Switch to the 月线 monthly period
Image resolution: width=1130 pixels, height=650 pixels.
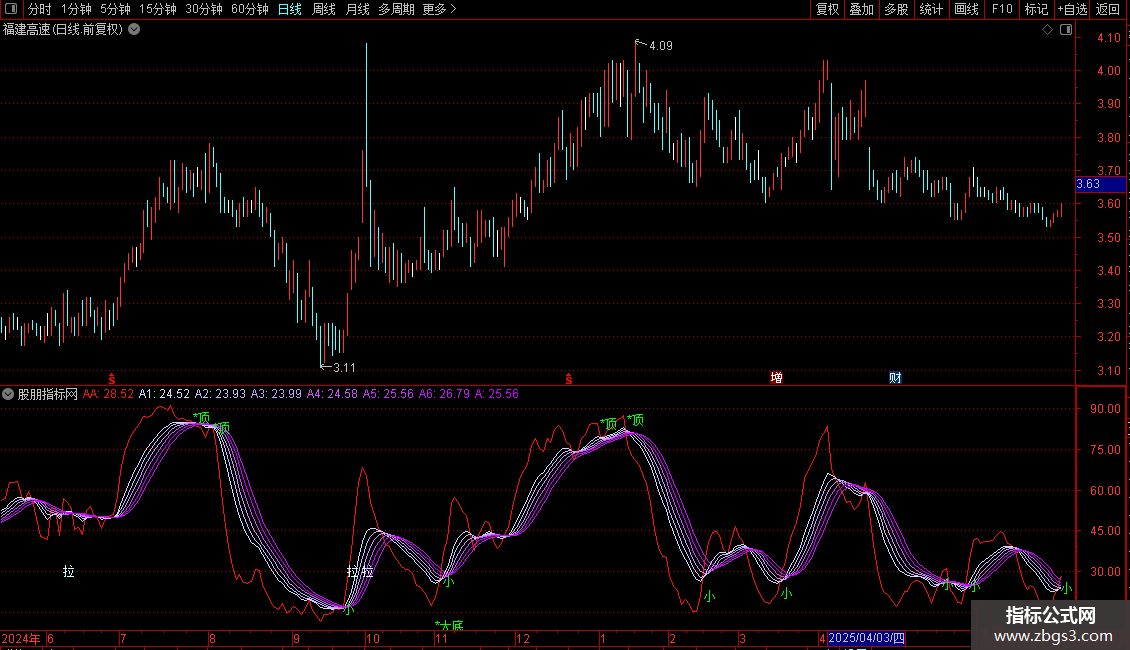(357, 9)
